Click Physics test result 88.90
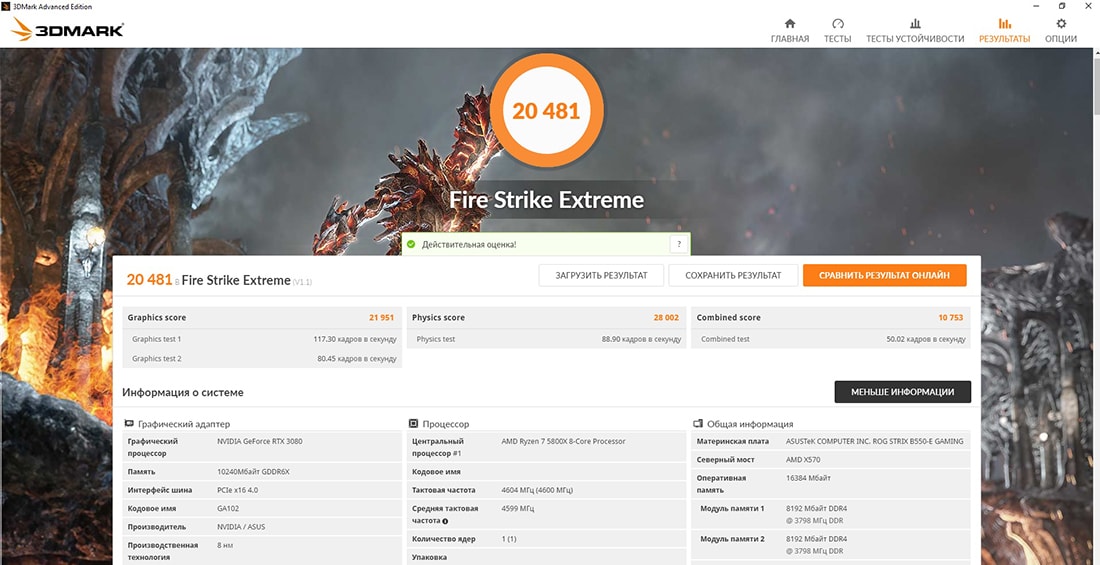1100x565 pixels. 641,339
